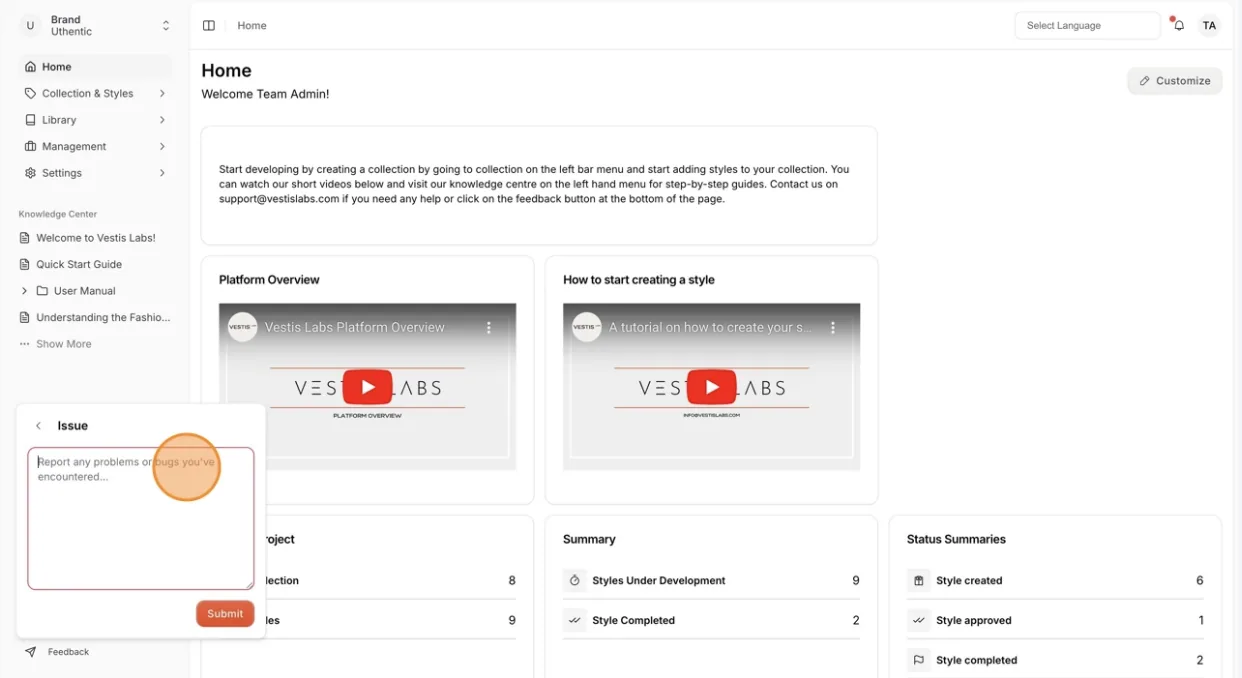Click Show More in Knowledge Center
The height and width of the screenshot is (678, 1242).
tap(64, 344)
